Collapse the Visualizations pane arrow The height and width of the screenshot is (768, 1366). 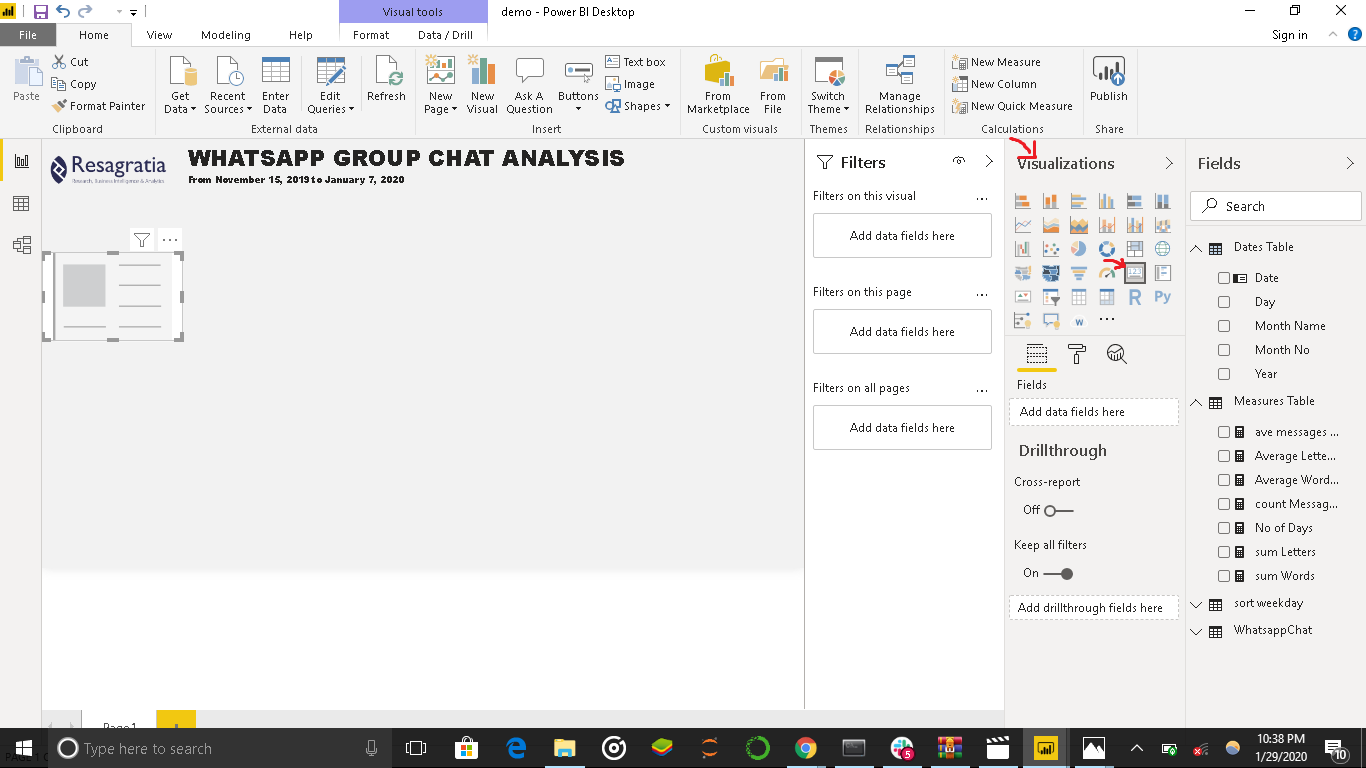tap(1169, 163)
